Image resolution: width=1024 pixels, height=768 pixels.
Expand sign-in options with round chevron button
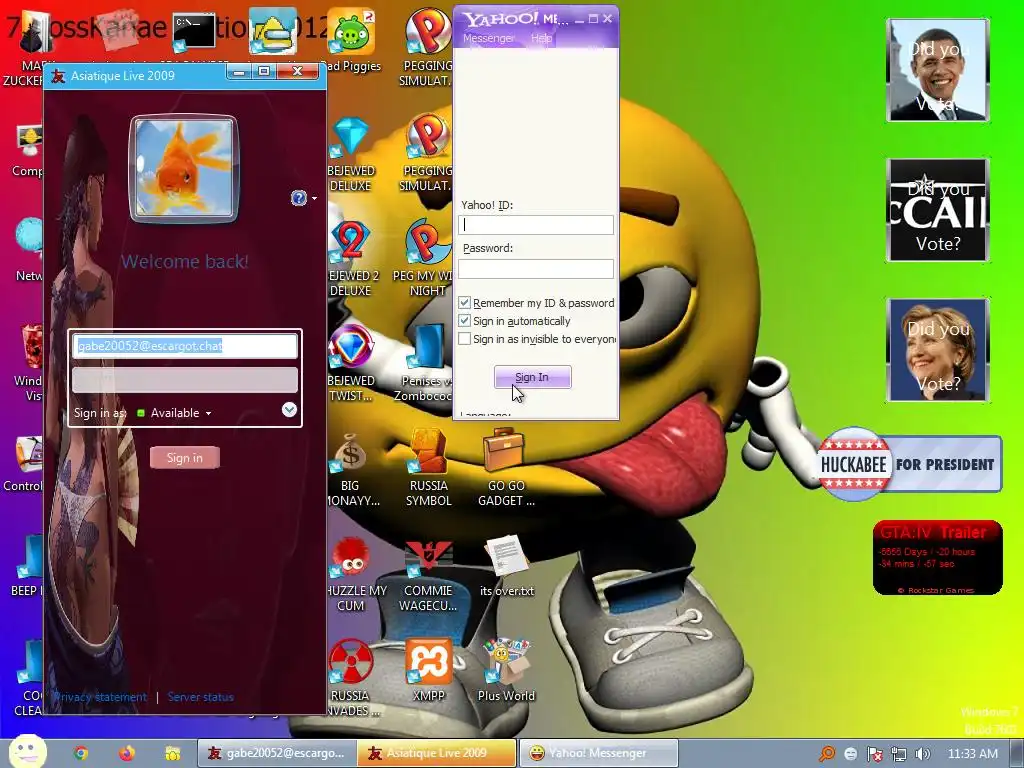289,409
